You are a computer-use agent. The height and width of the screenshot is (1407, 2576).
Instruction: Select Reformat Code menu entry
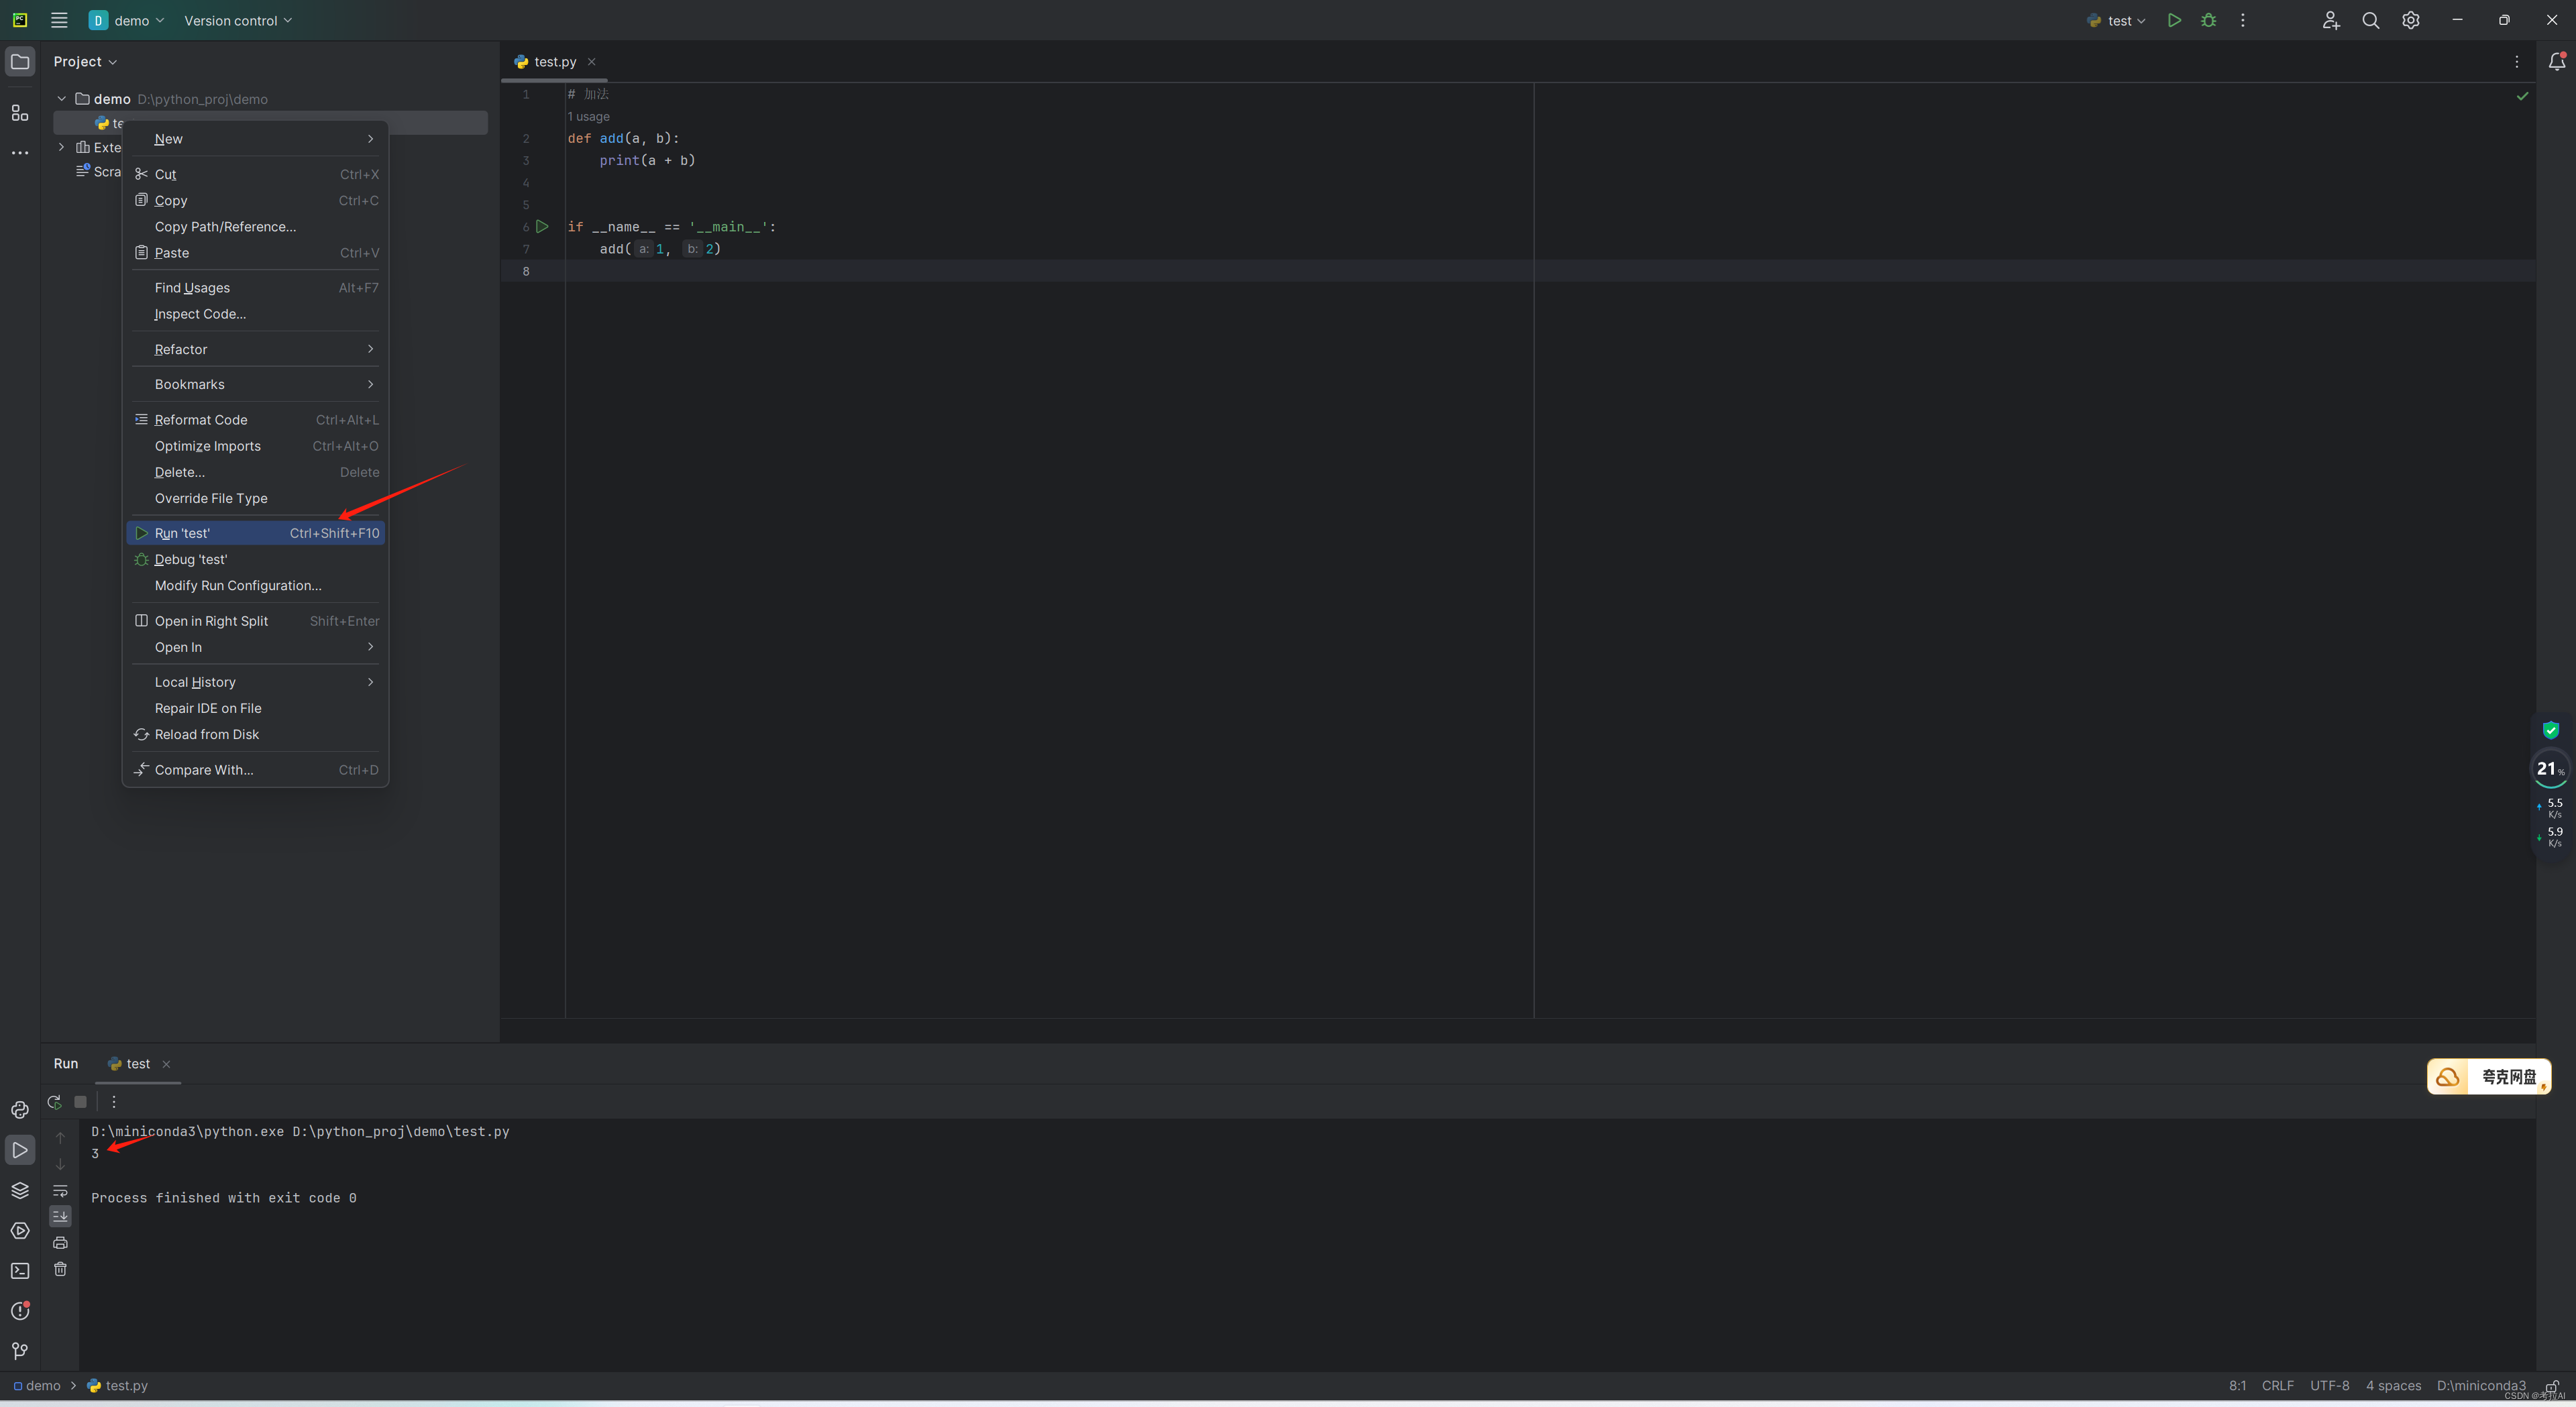[255, 420]
